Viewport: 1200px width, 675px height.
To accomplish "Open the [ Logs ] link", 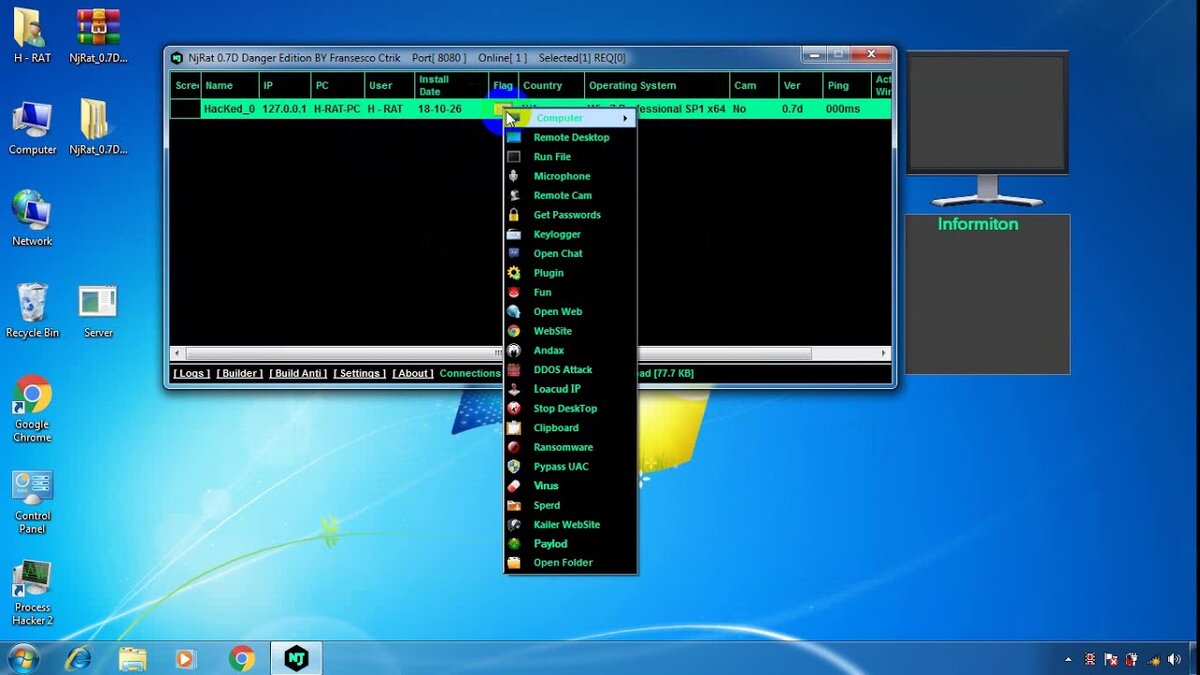I will 191,373.
